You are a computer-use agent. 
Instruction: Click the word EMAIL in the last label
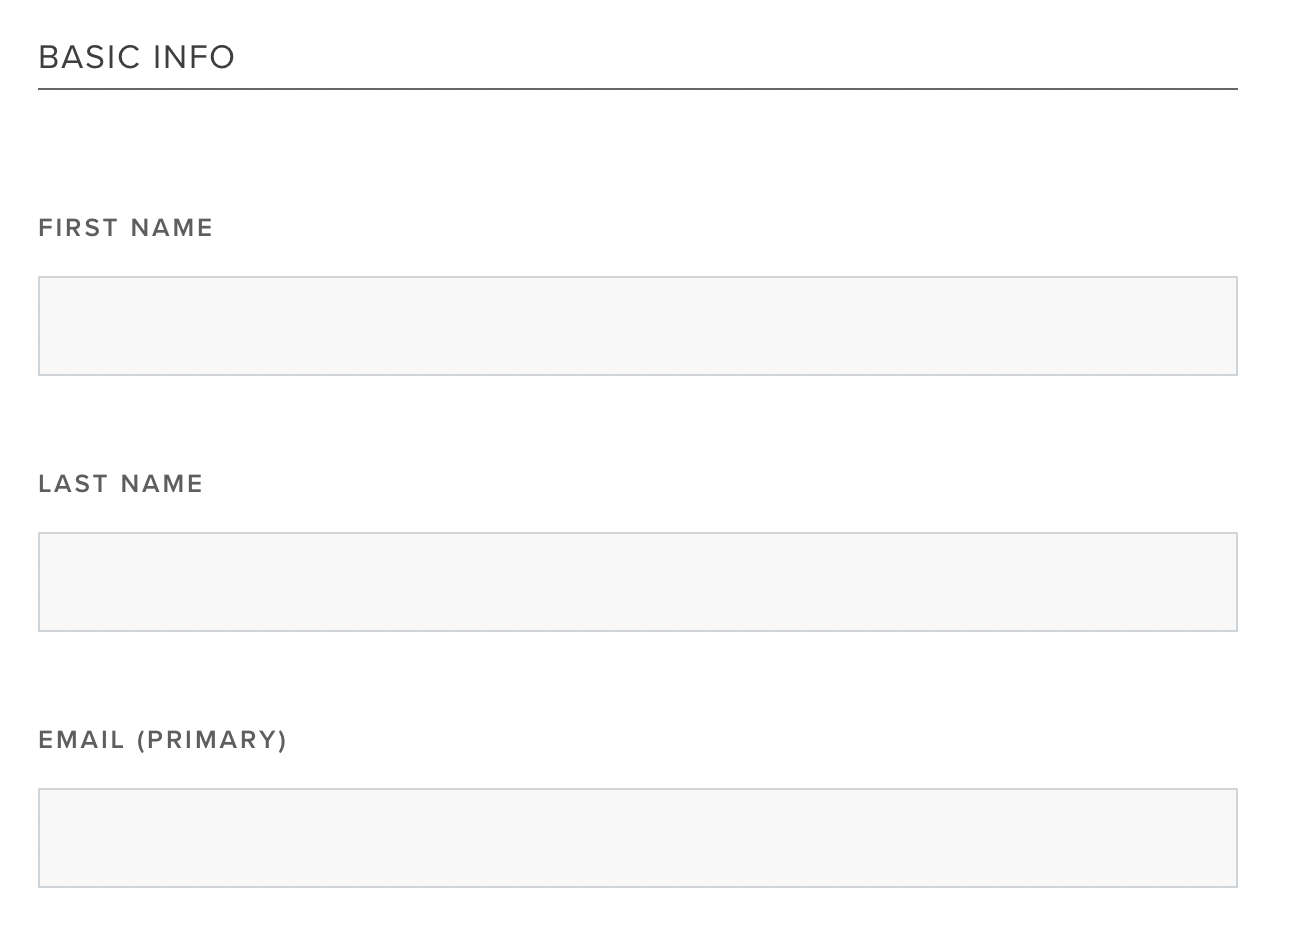click(x=82, y=740)
